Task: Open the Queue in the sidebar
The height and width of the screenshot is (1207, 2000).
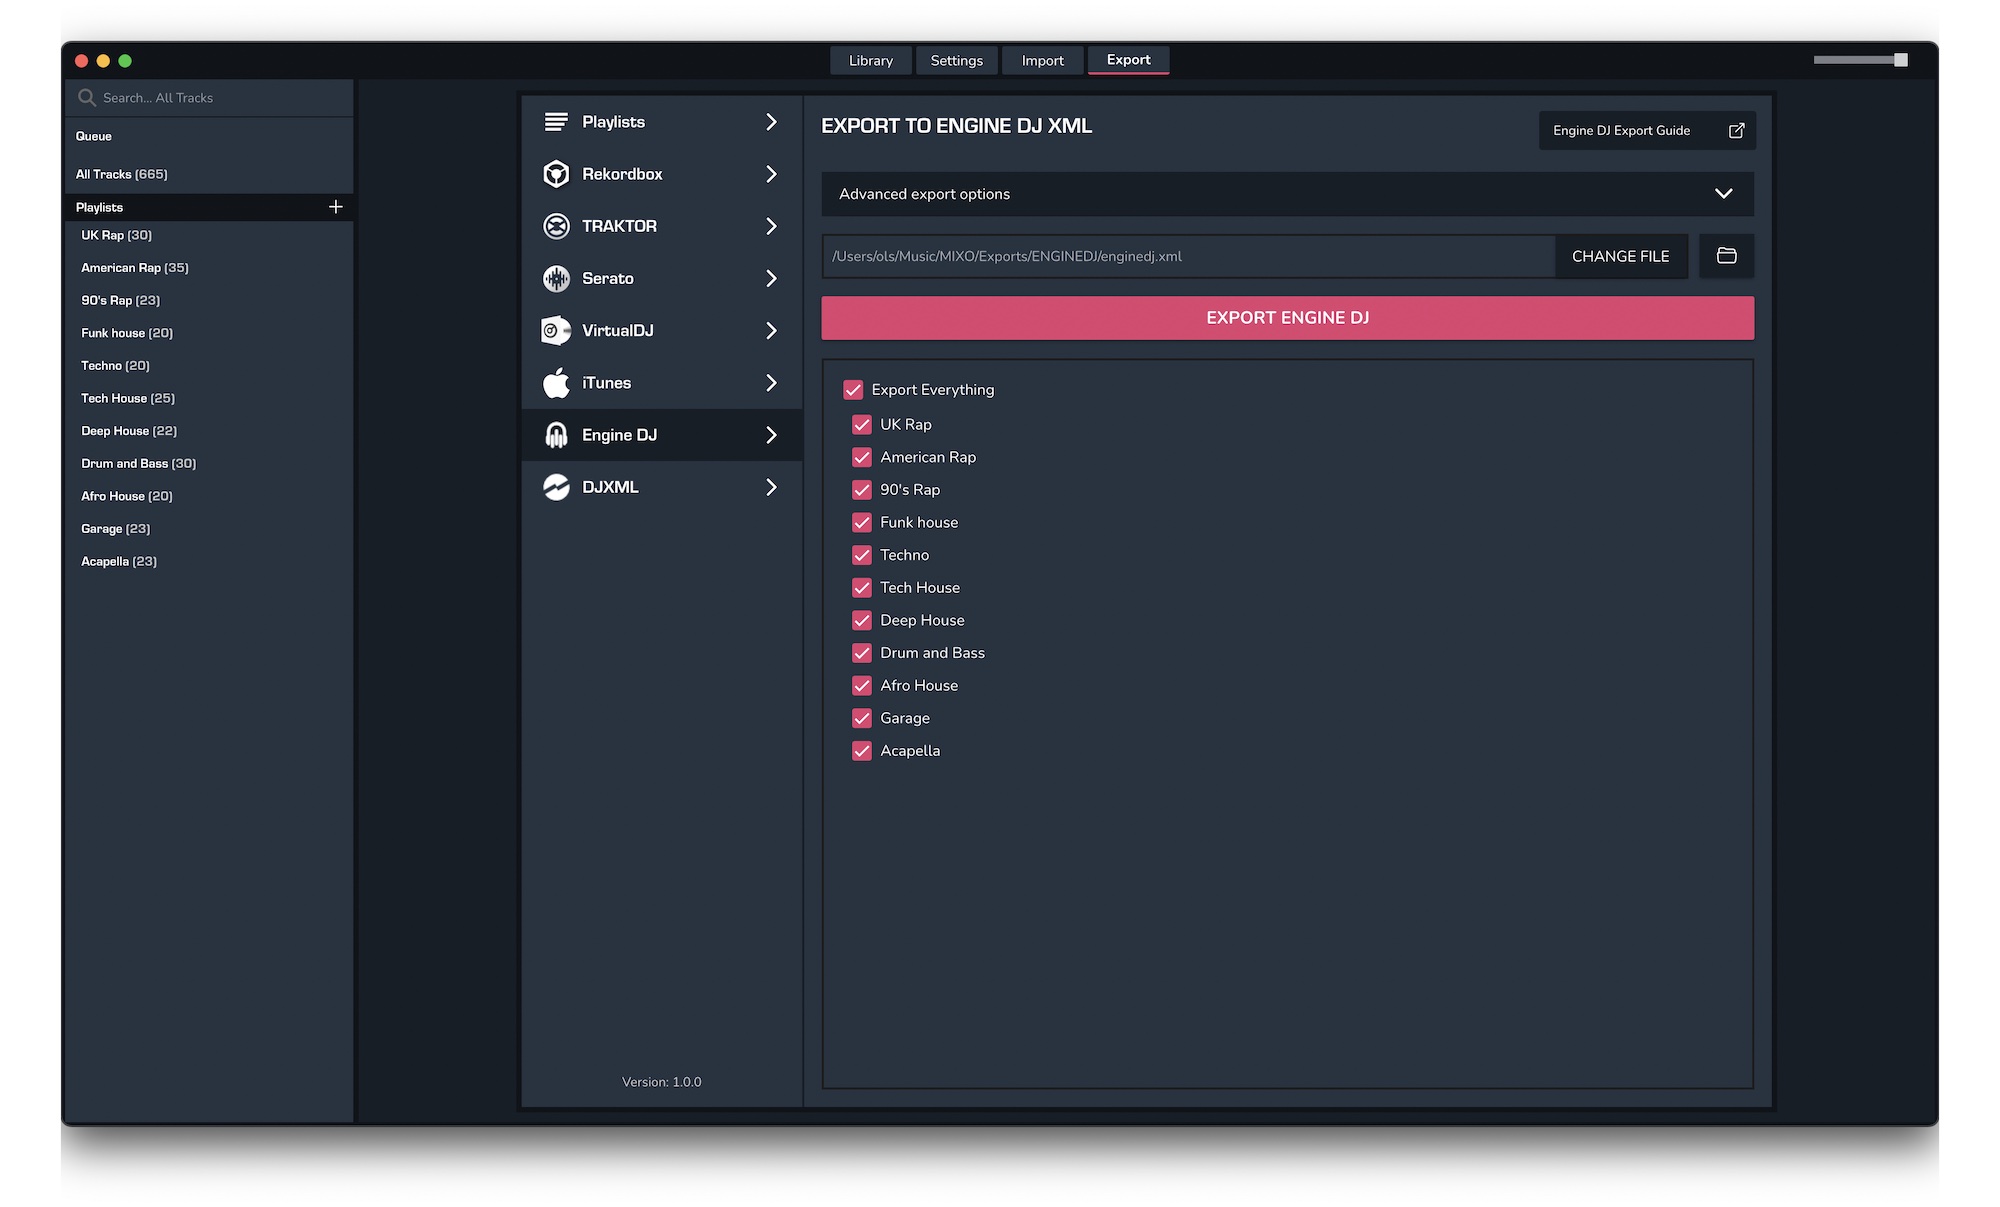Action: 94,136
